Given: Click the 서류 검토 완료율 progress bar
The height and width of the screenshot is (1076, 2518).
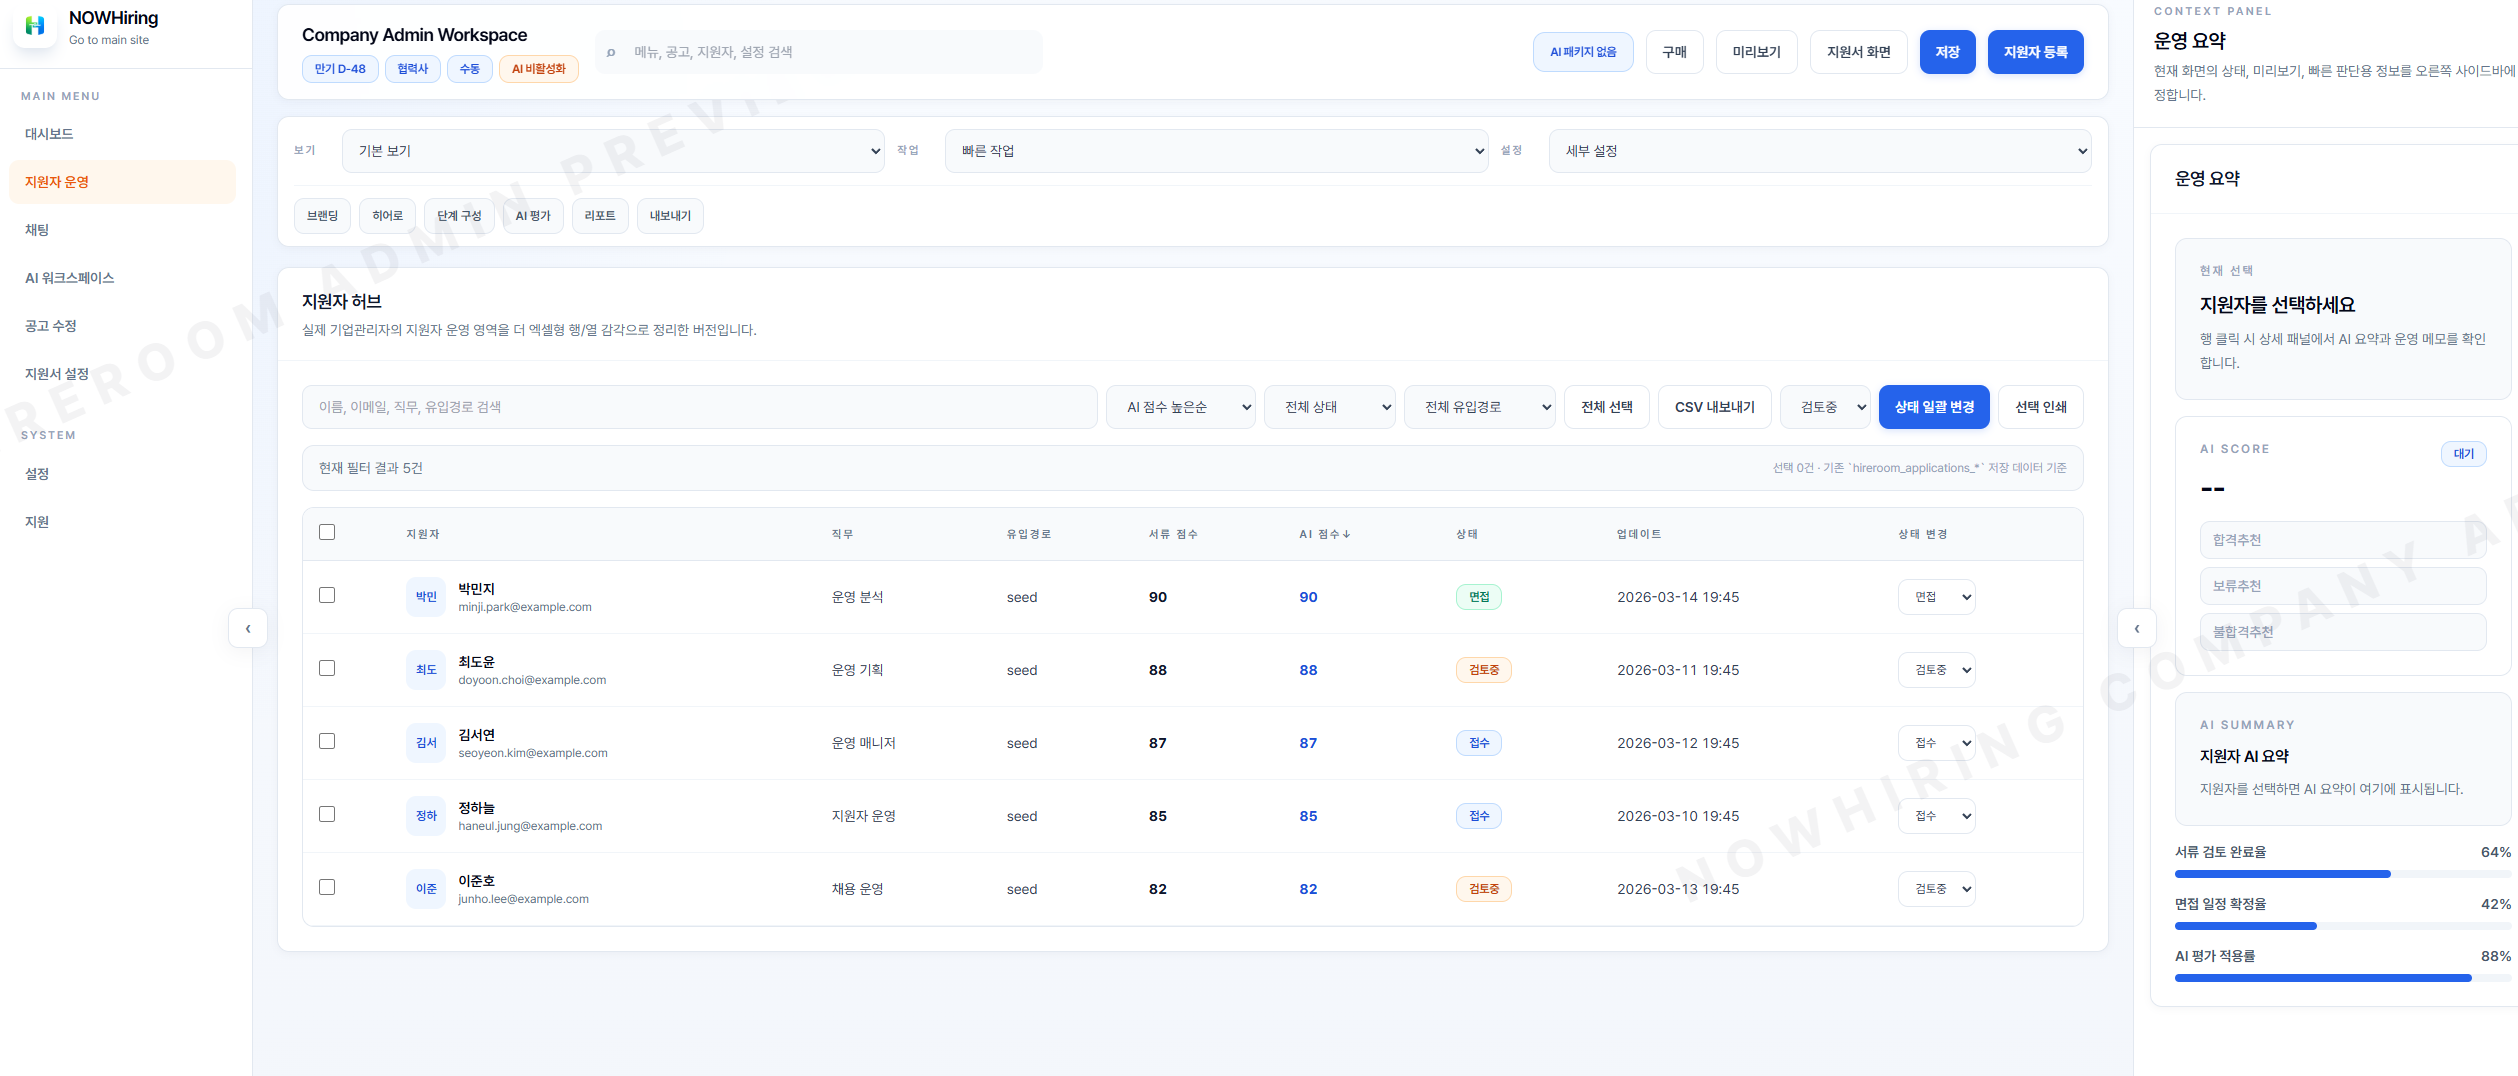Looking at the screenshot, I should (2340, 874).
